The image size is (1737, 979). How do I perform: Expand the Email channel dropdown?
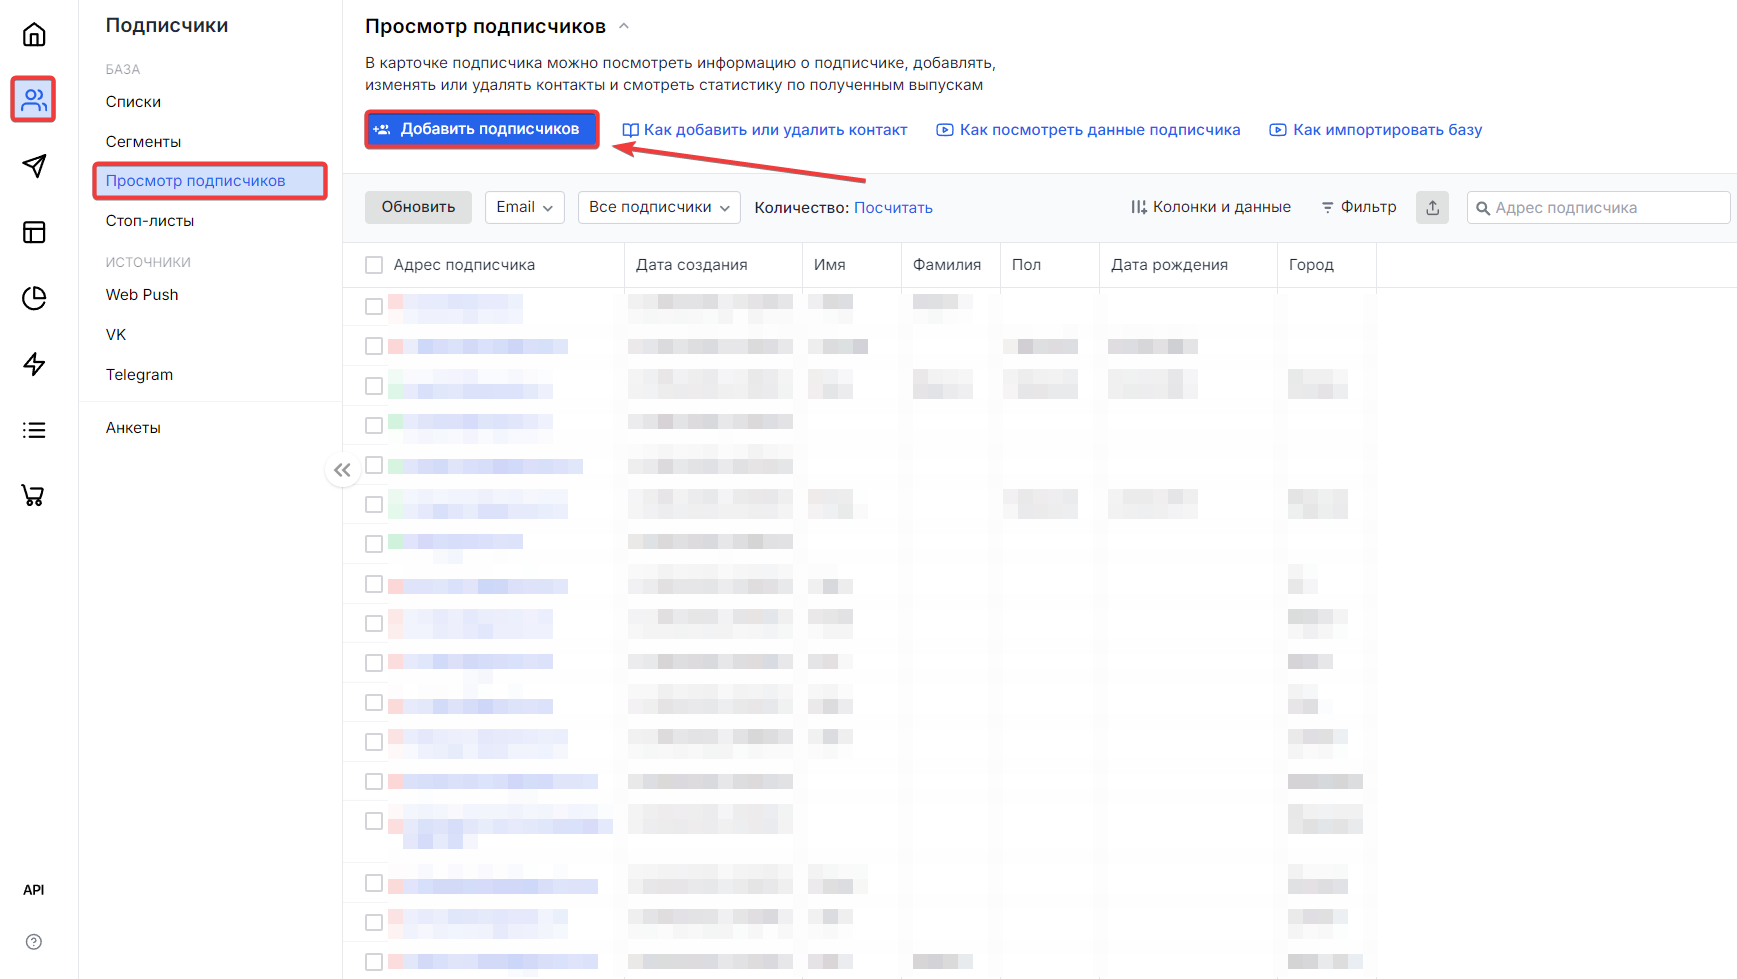524,207
